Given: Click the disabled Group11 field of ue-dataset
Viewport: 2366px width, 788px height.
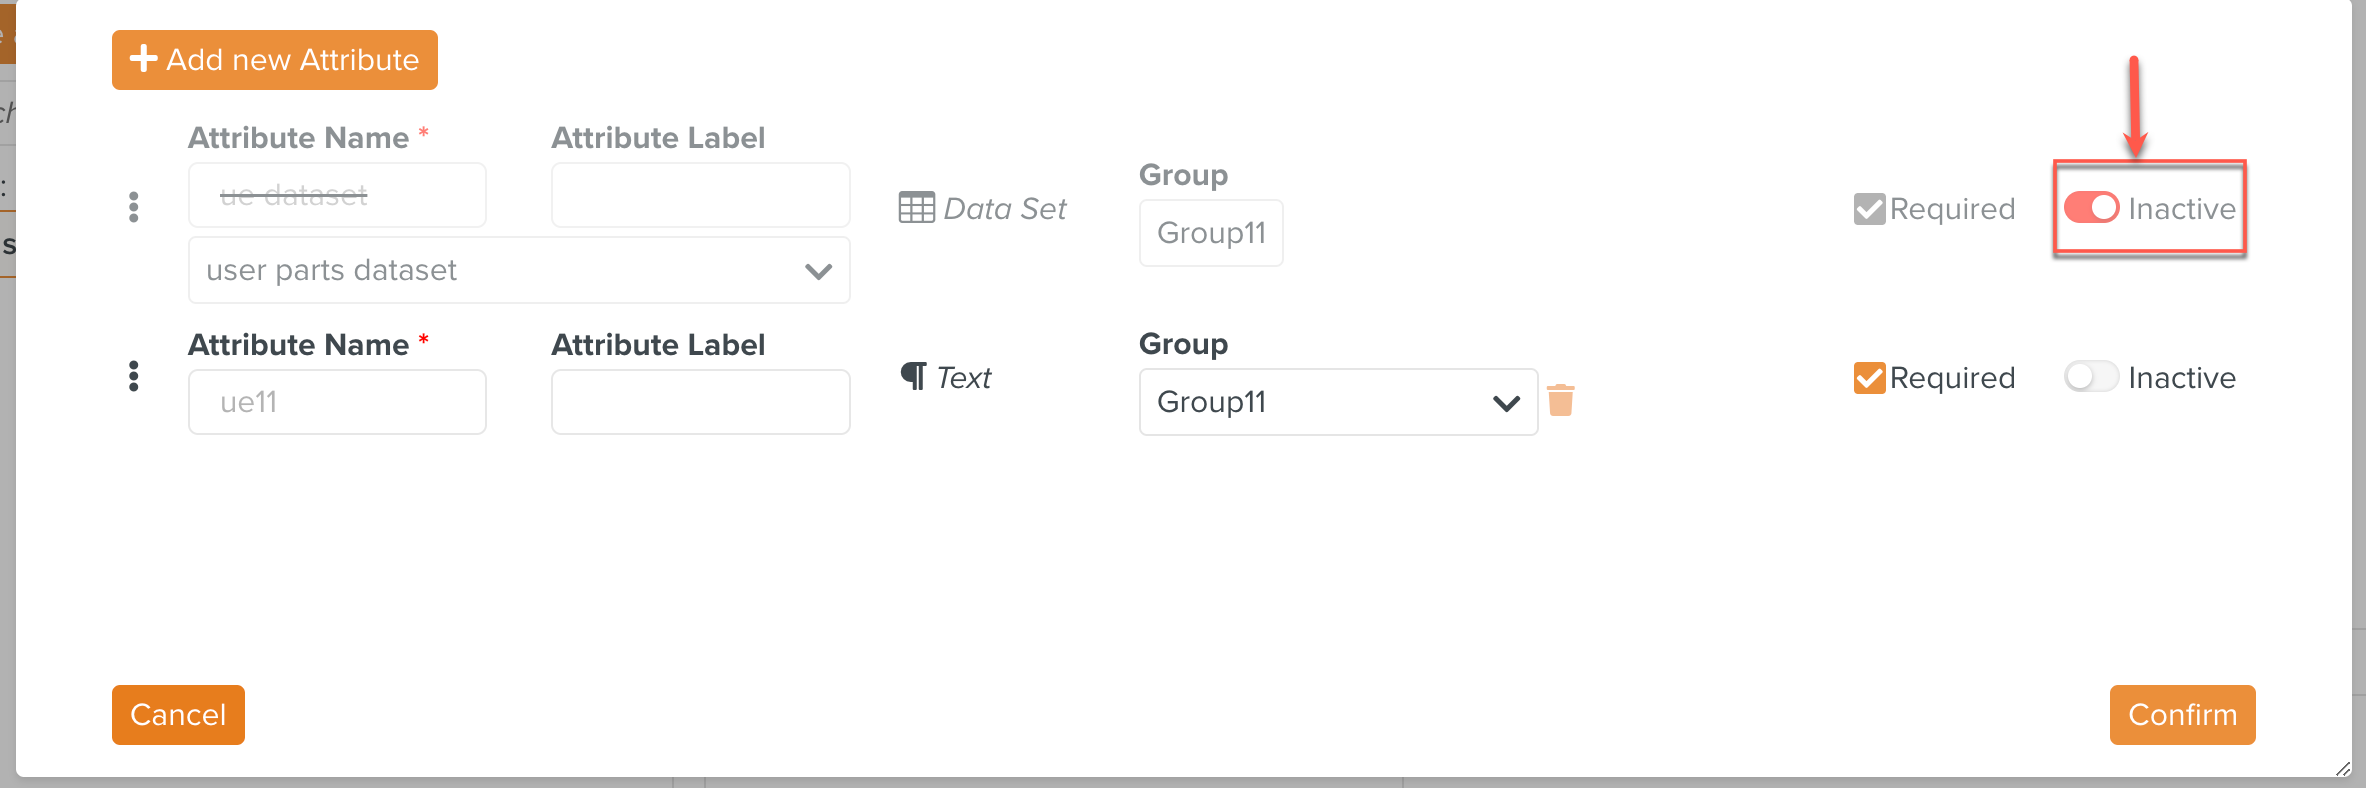Looking at the screenshot, I should [x=1210, y=233].
